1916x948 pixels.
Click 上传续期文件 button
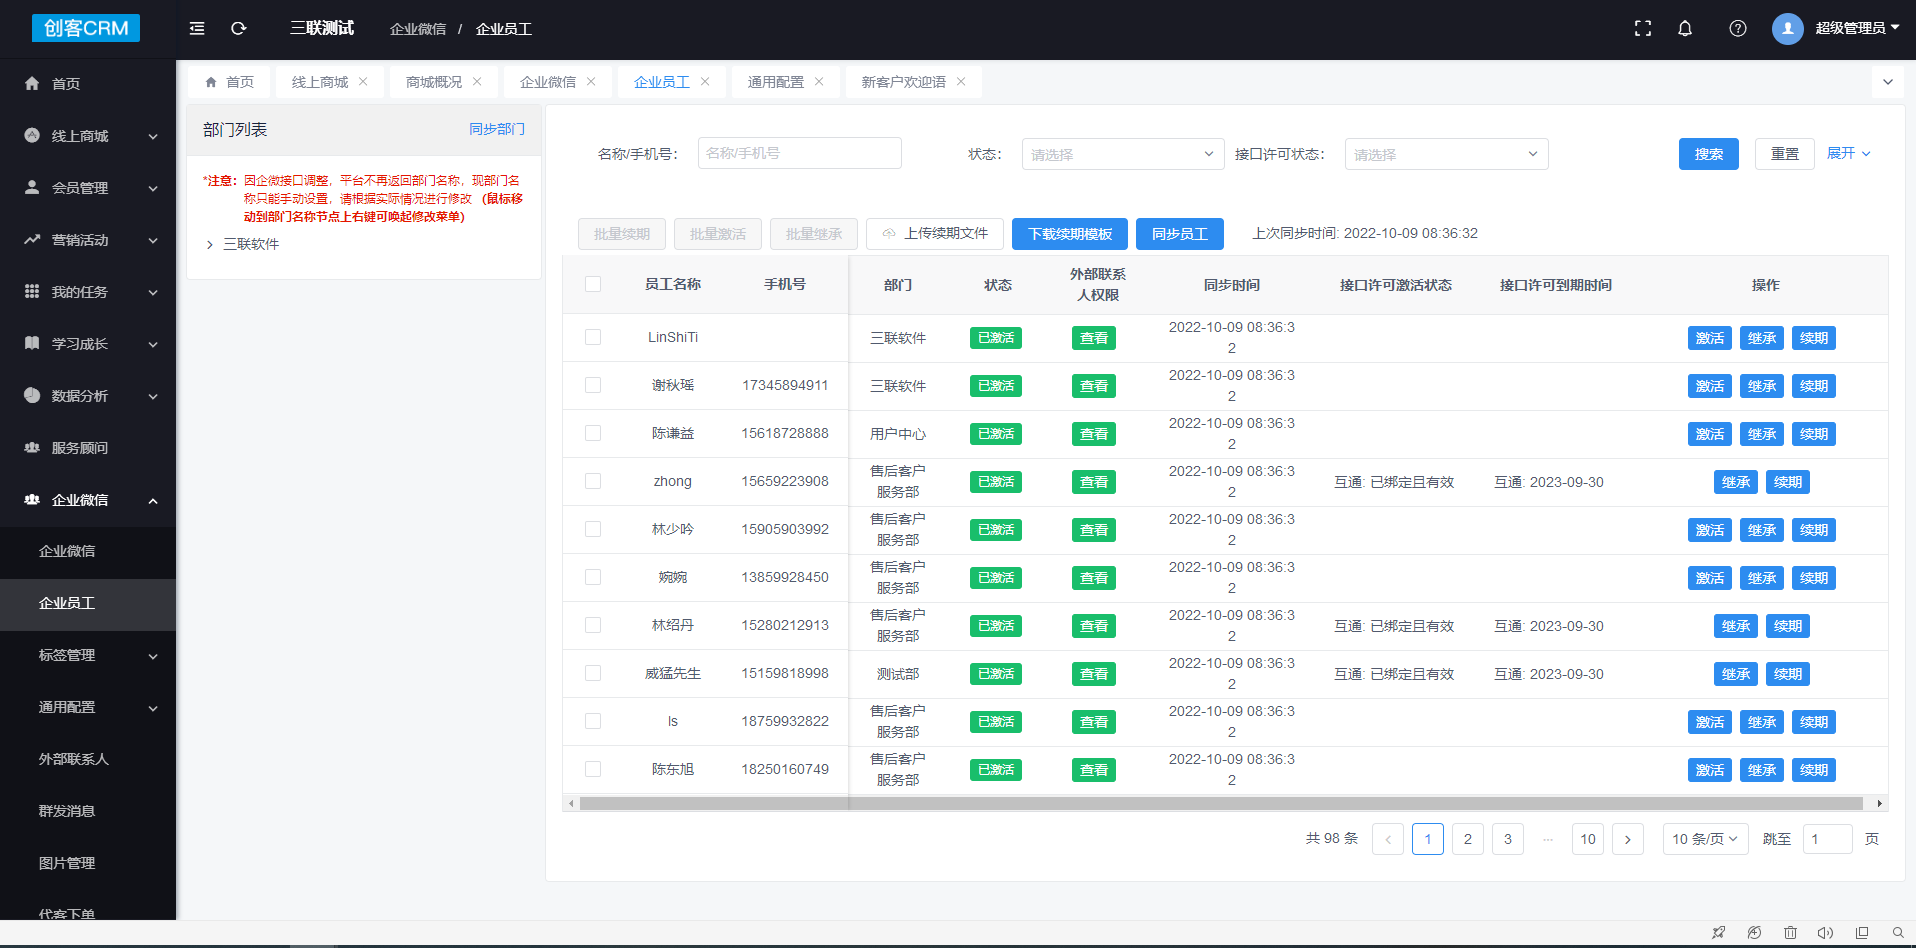pyautogui.click(x=935, y=234)
